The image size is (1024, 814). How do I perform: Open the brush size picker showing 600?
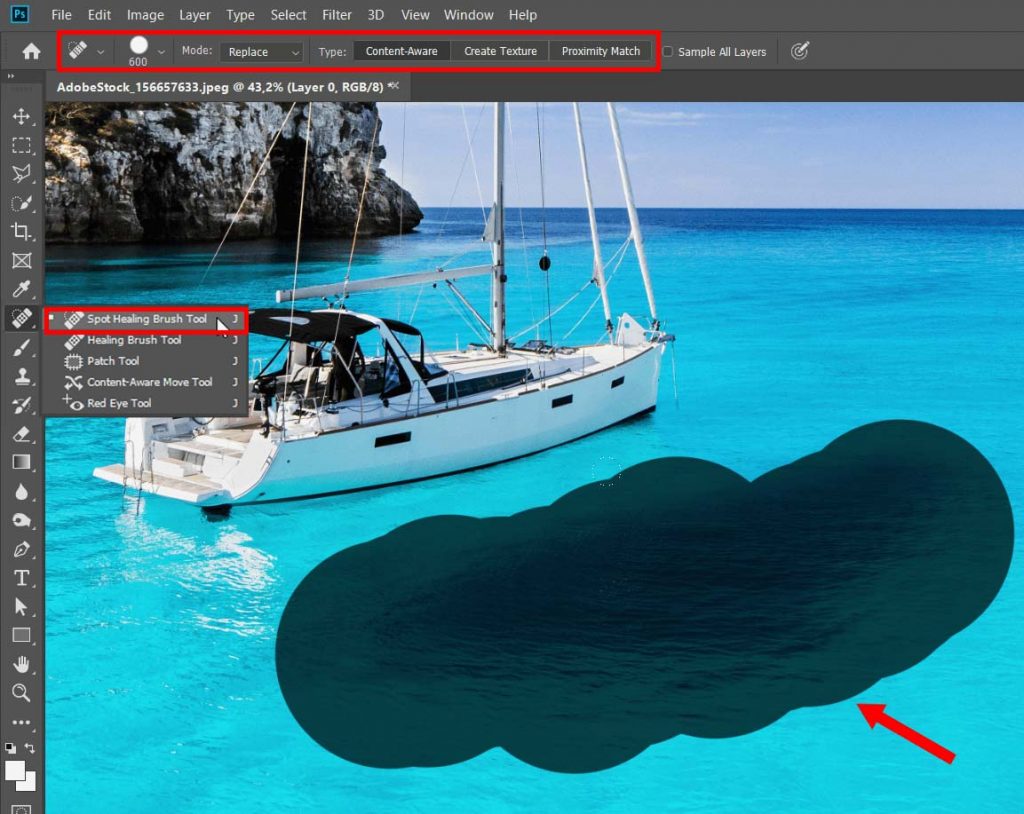140,47
